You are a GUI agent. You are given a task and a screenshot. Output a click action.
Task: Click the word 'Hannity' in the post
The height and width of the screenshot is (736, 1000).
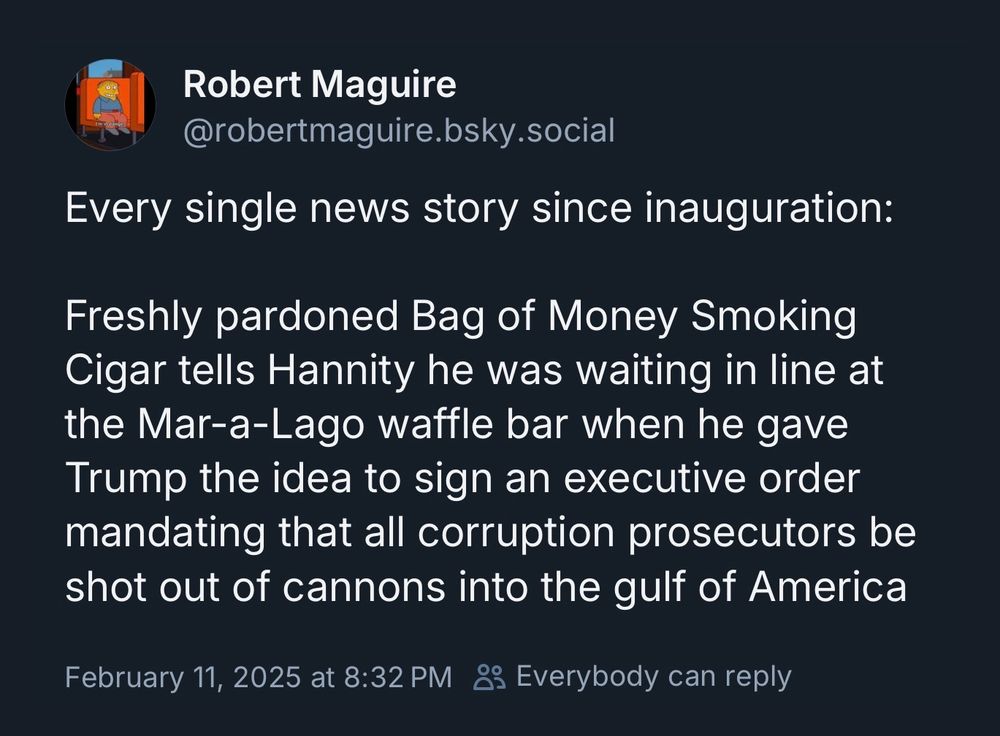pyautogui.click(x=341, y=370)
